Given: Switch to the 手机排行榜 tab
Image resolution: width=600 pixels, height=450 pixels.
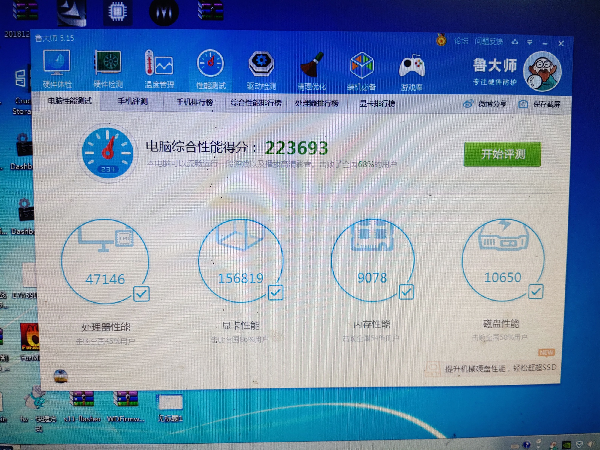Looking at the screenshot, I should (195, 102).
